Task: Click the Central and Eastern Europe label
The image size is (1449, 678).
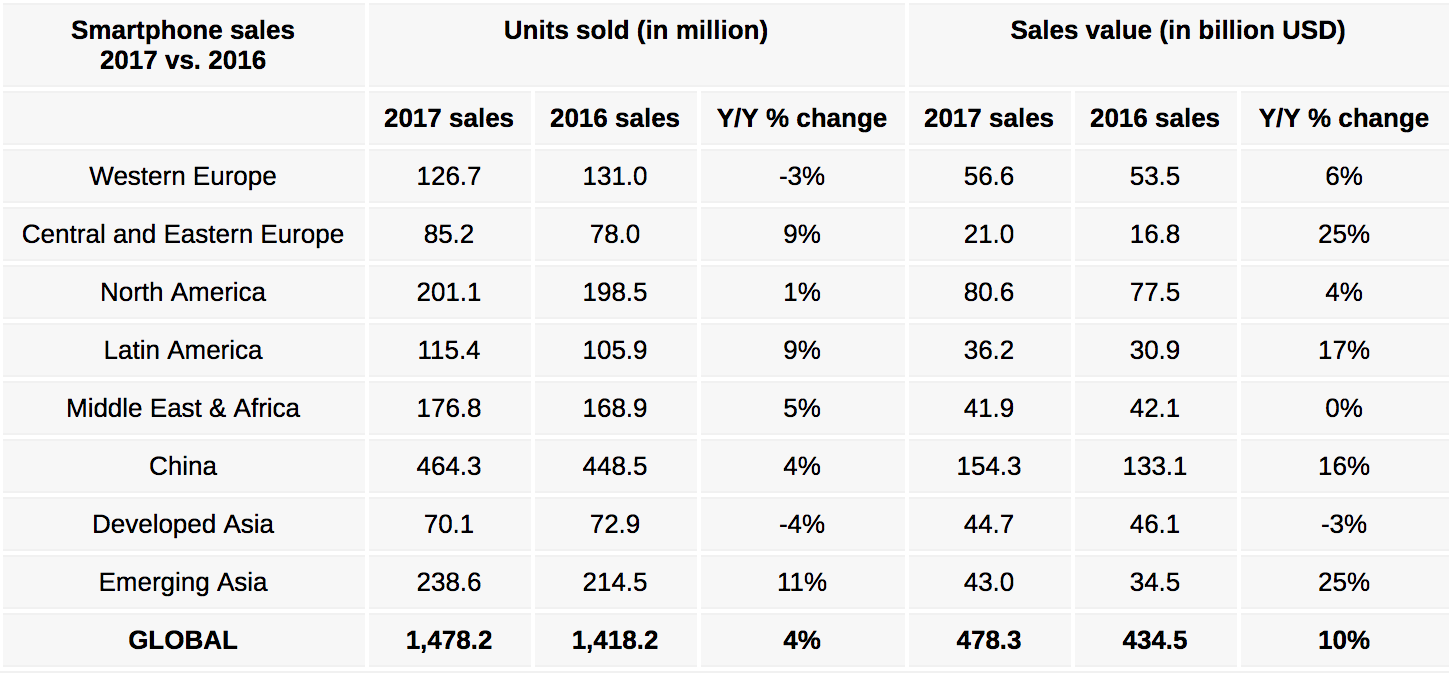Action: 183,235
